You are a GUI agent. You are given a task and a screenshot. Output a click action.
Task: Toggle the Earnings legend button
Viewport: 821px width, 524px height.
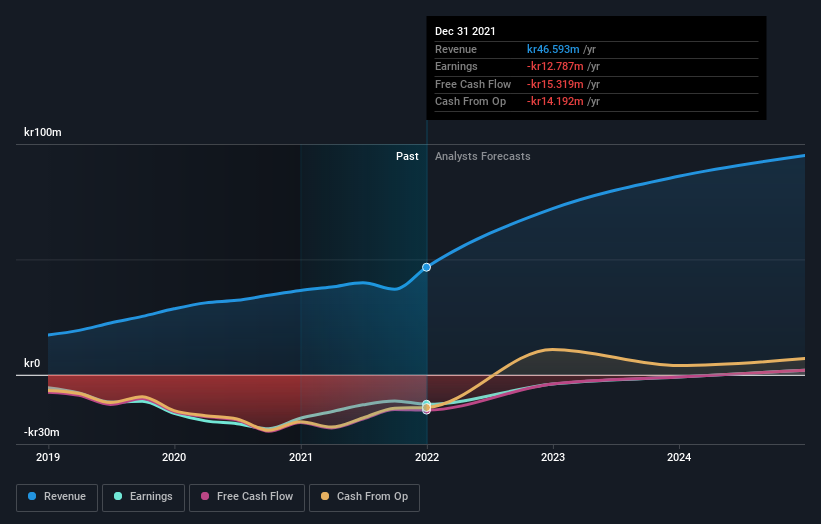click(143, 497)
